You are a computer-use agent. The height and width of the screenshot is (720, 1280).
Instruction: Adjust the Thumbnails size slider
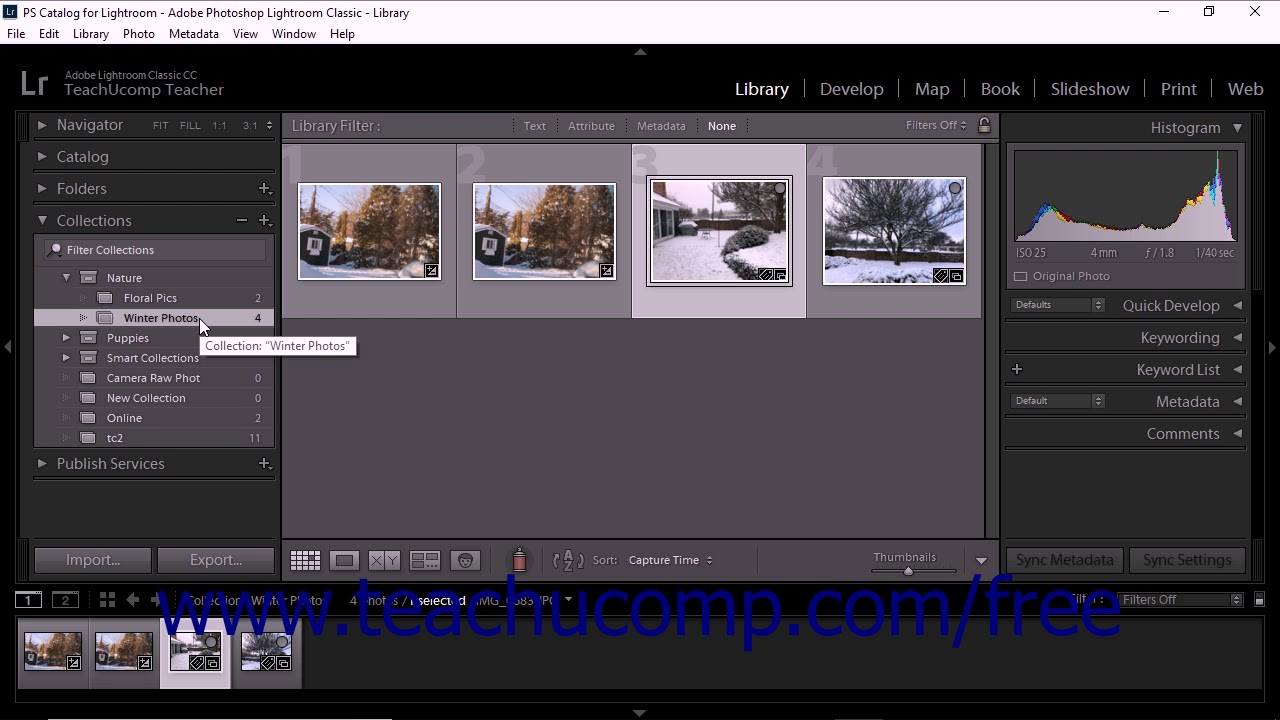908,571
